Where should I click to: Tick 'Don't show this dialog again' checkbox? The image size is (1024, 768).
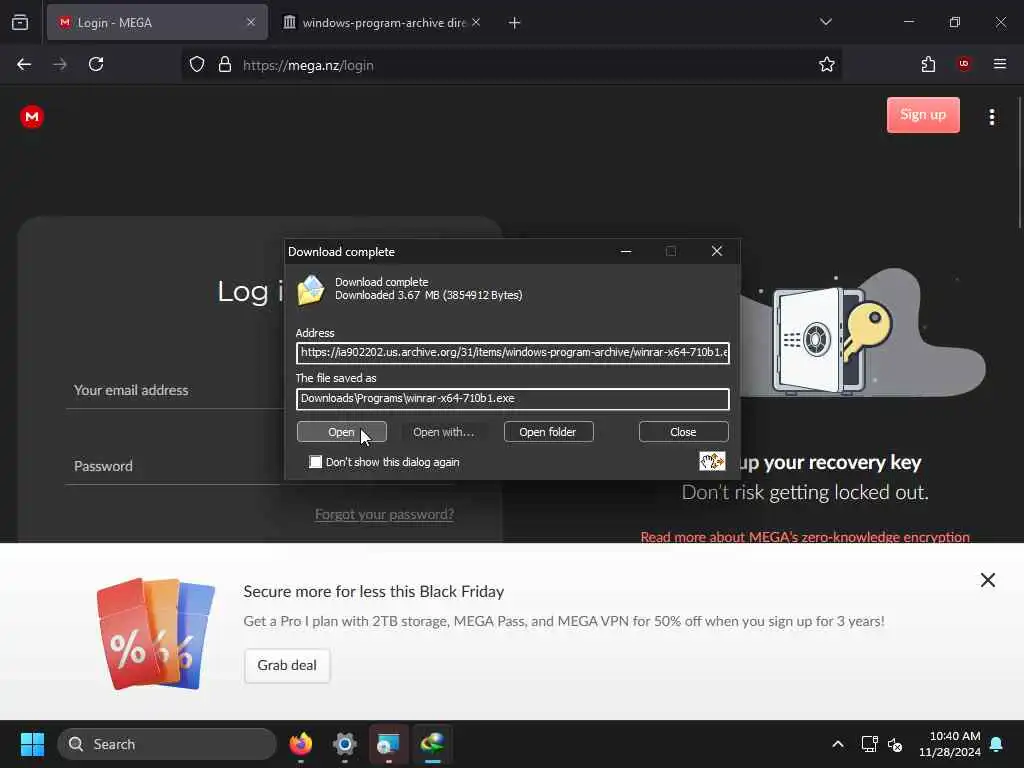[x=315, y=462]
